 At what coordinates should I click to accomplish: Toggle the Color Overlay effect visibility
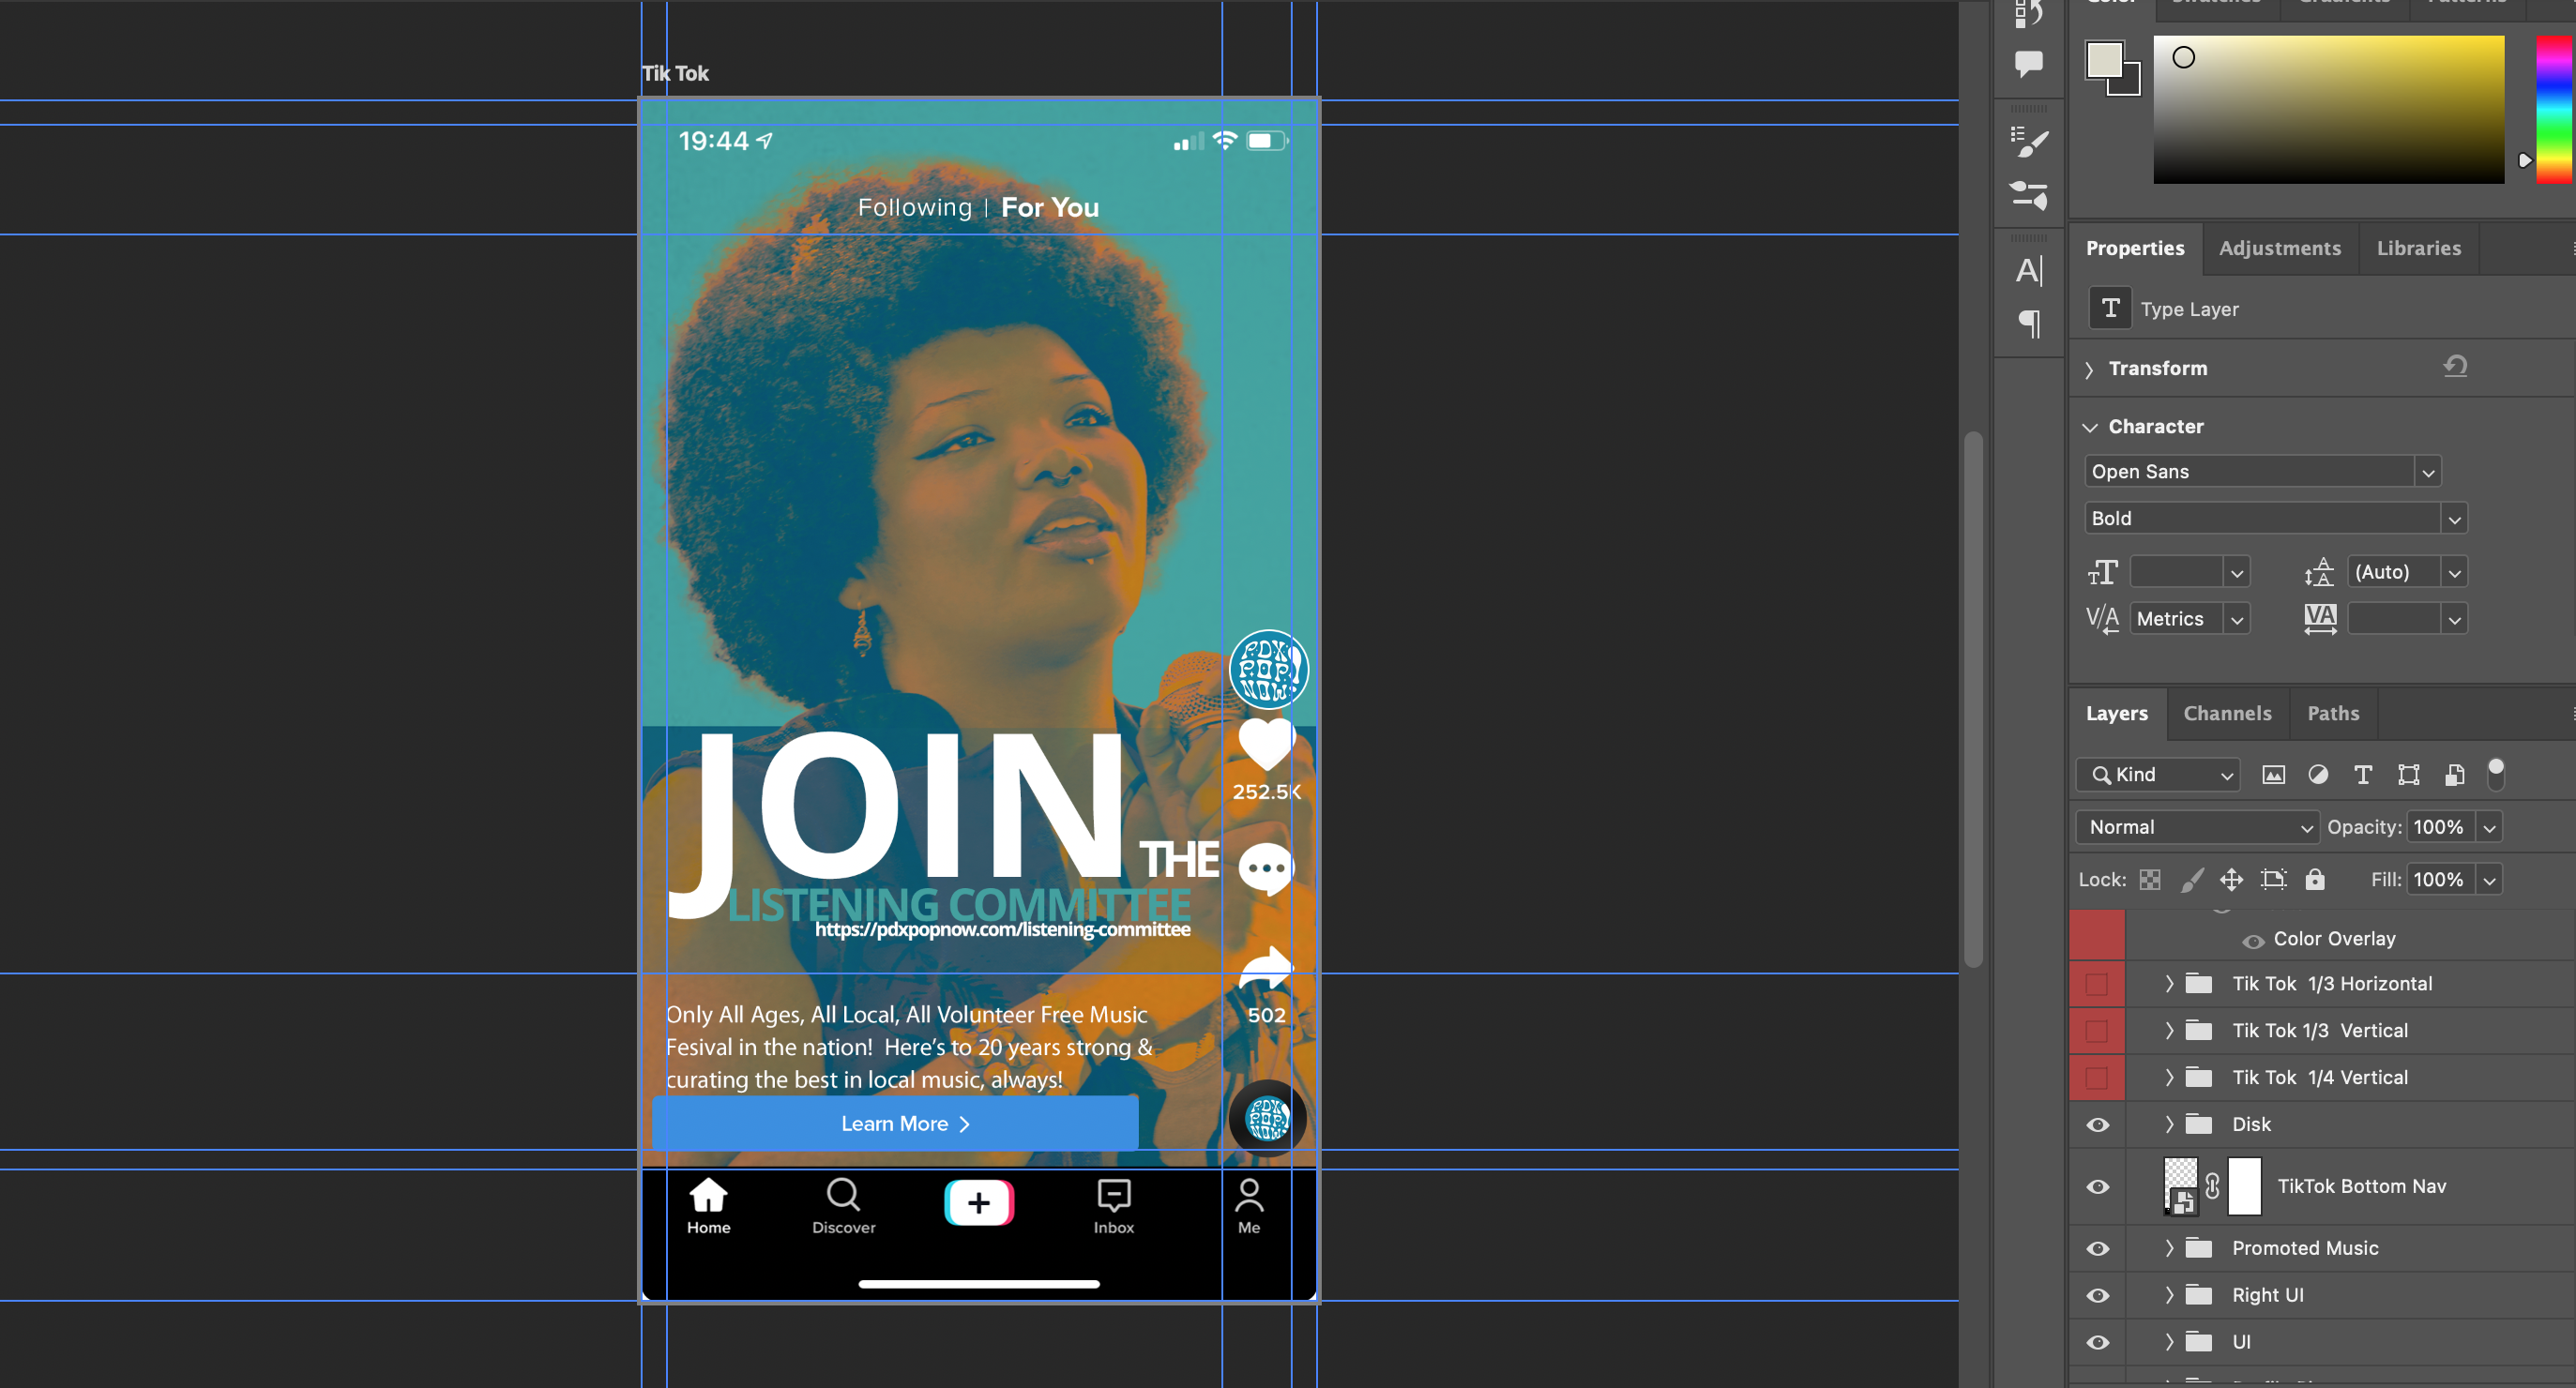(2253, 941)
